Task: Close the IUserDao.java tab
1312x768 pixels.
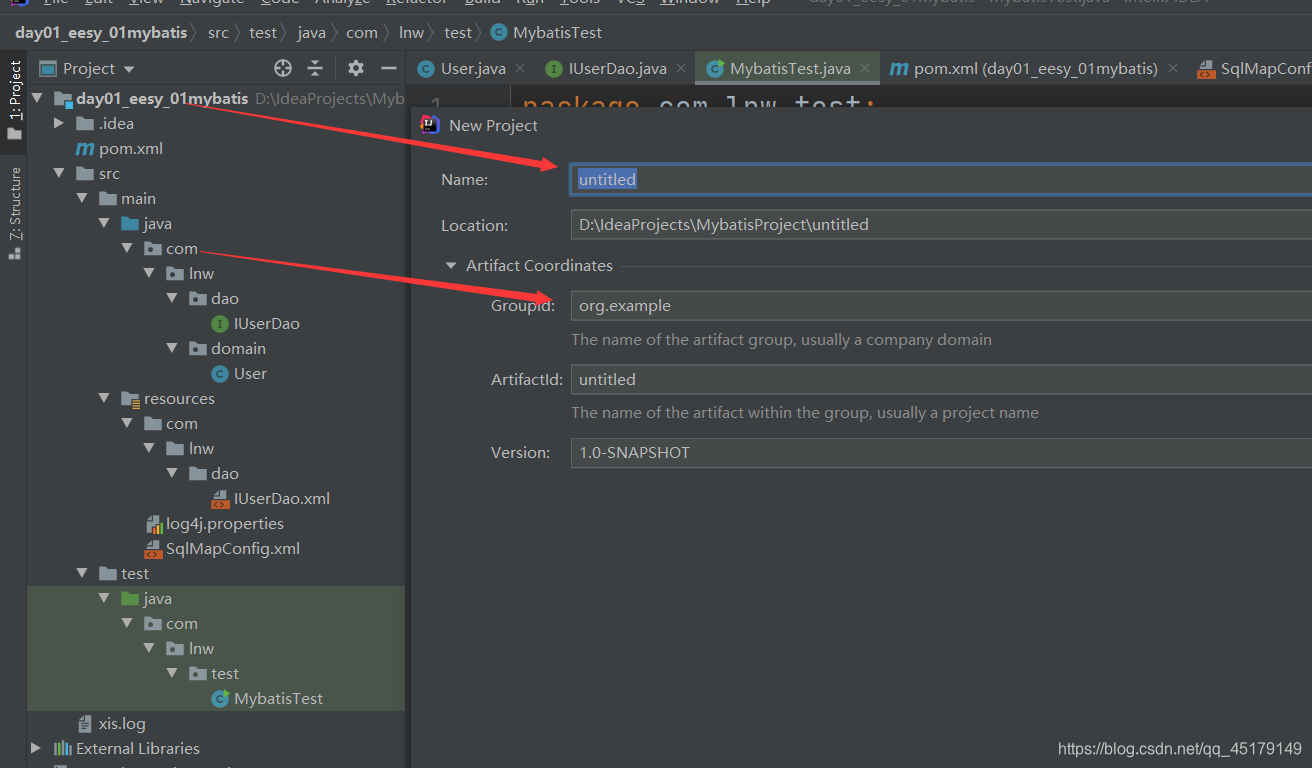Action: pos(681,68)
